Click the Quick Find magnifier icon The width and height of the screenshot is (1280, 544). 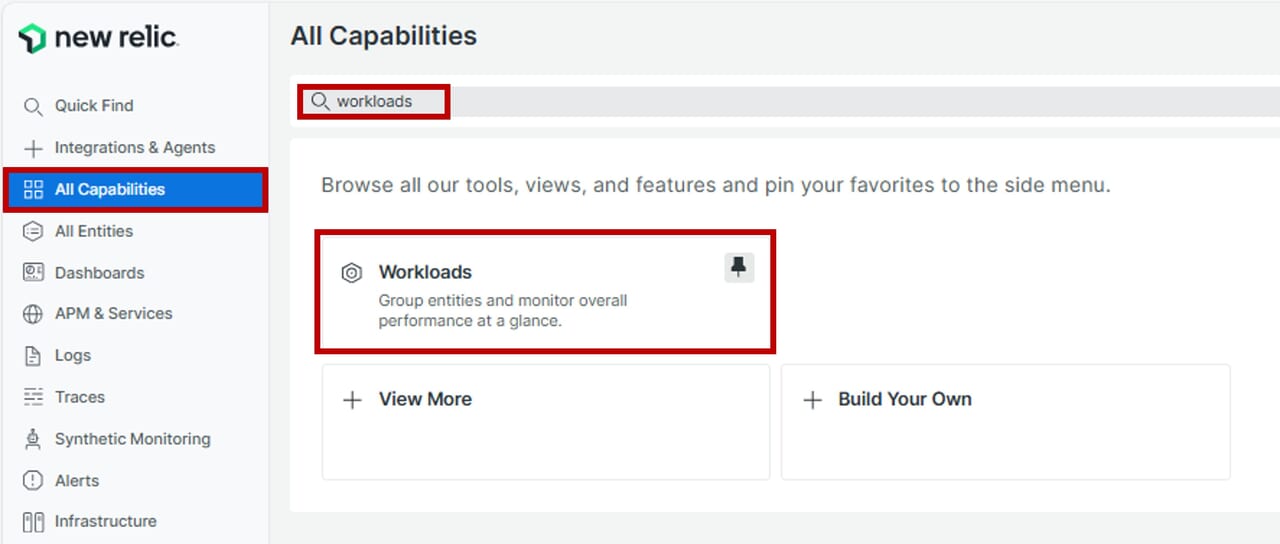tap(33, 106)
